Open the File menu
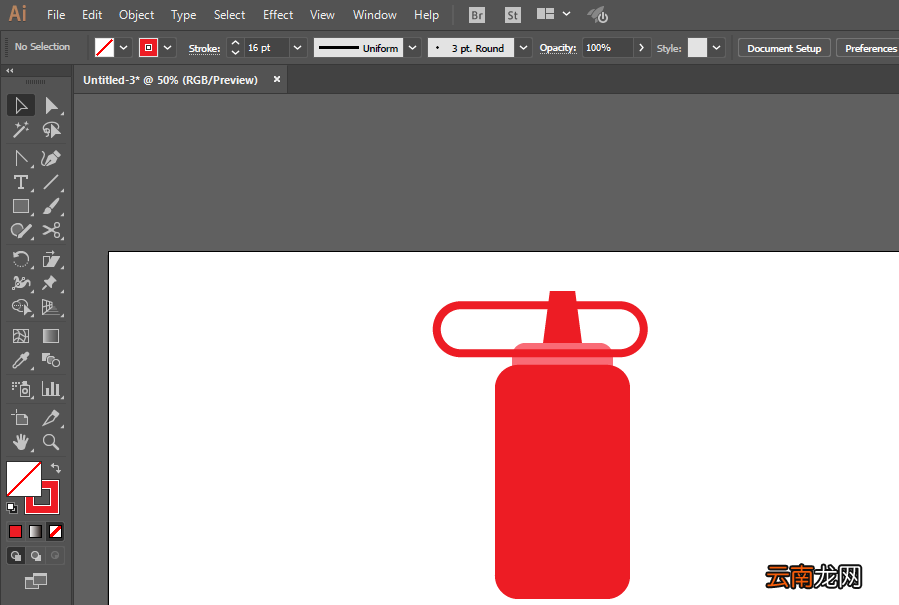Screen dimensions: 899x605 [56, 15]
